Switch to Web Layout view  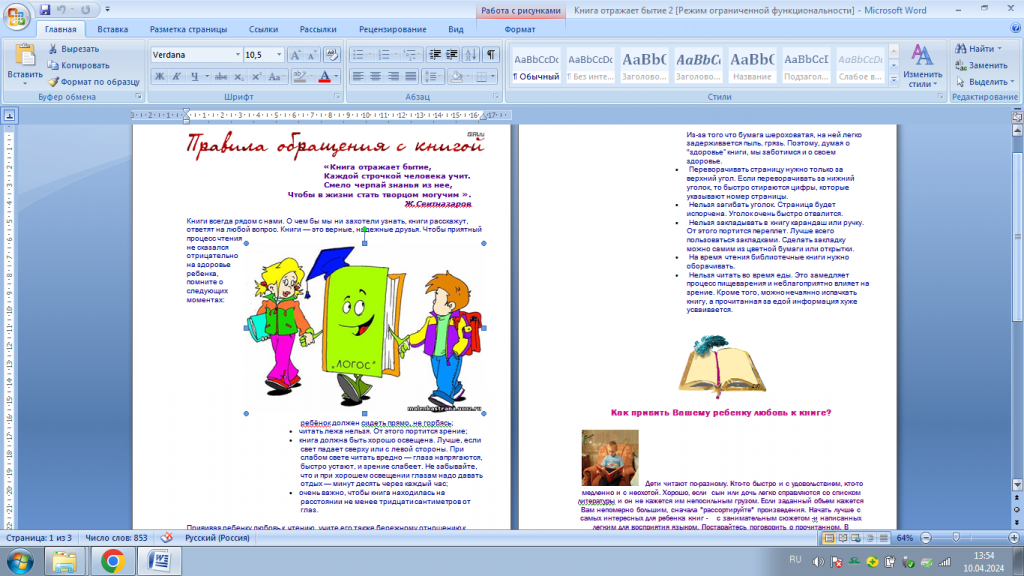(x=856, y=538)
